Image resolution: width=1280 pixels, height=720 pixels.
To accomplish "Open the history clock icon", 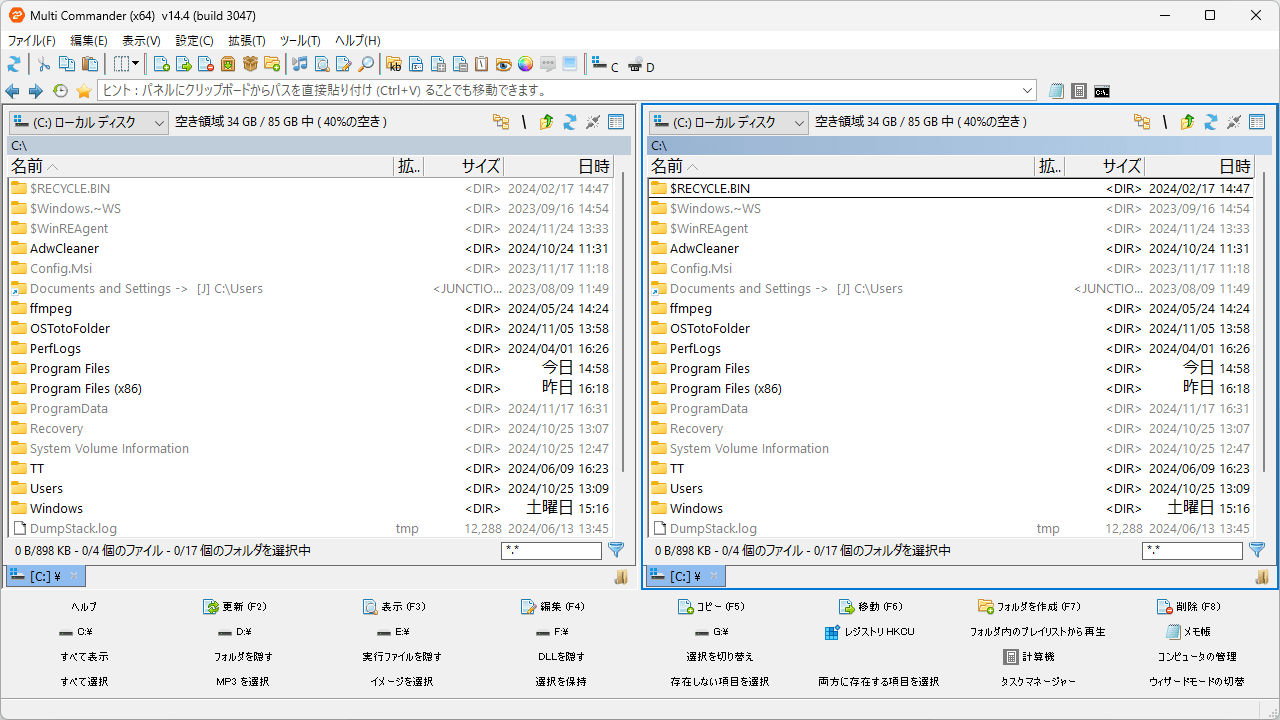I will coord(60,91).
